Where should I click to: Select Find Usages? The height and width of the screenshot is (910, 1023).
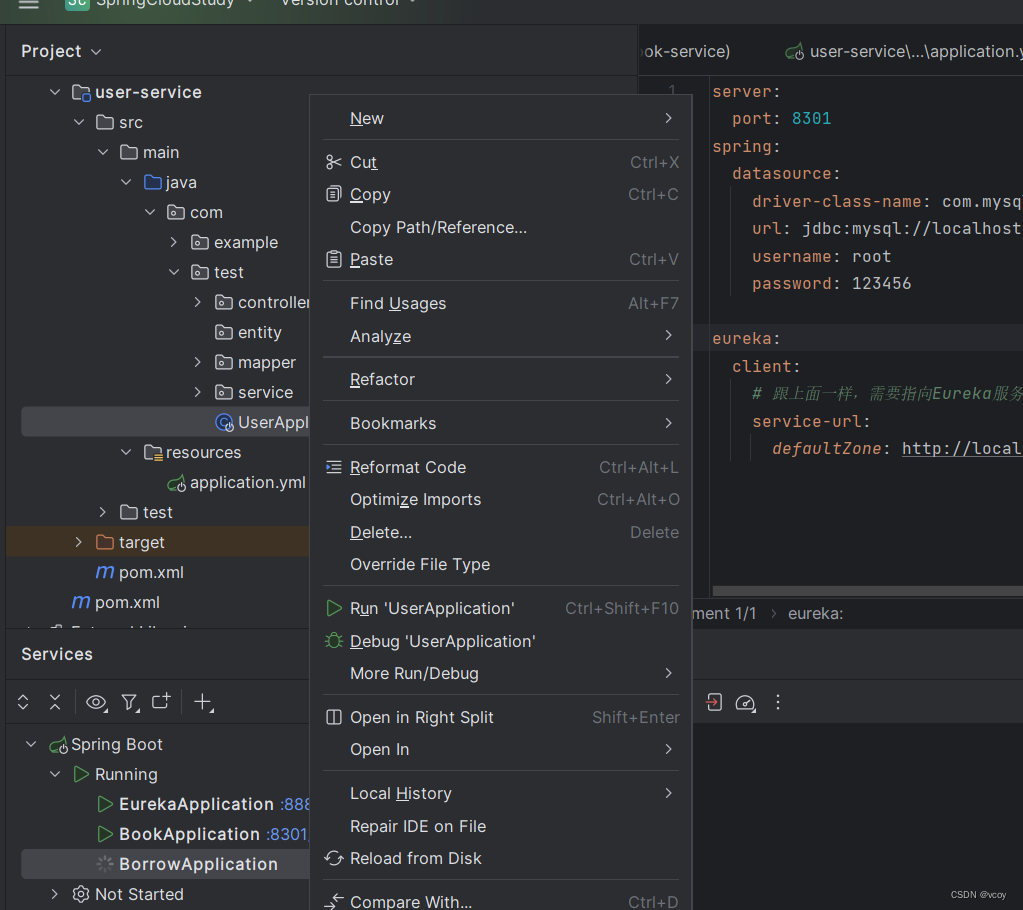(x=501, y=303)
